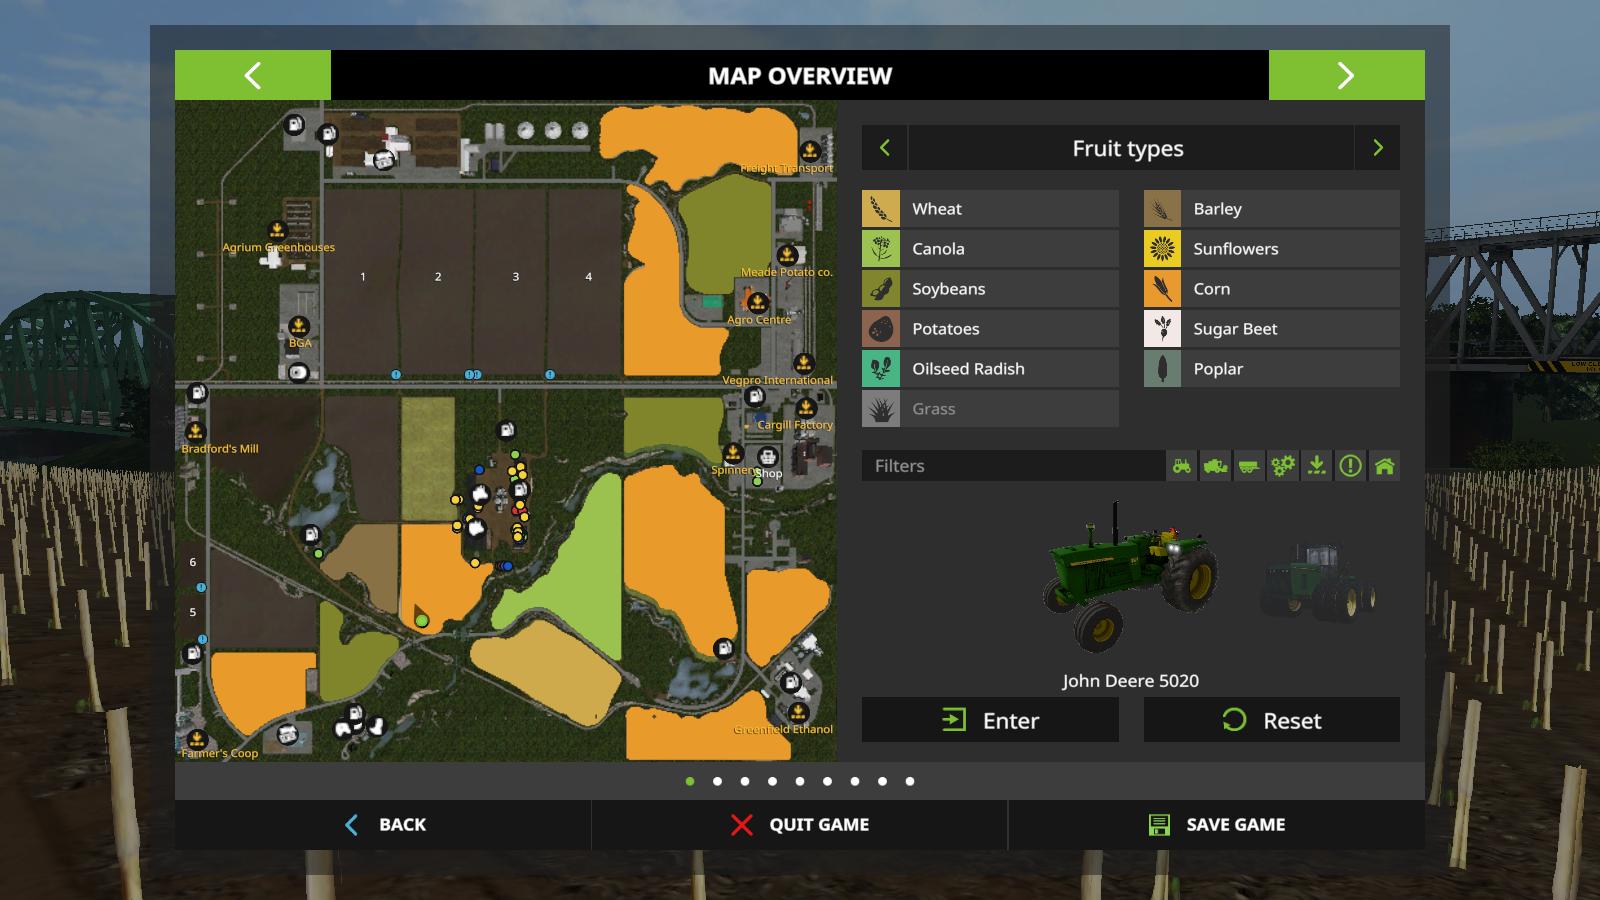Viewport: 1600px width, 900px height.
Task: Toggle the house buildings filter icon
Action: click(1384, 466)
